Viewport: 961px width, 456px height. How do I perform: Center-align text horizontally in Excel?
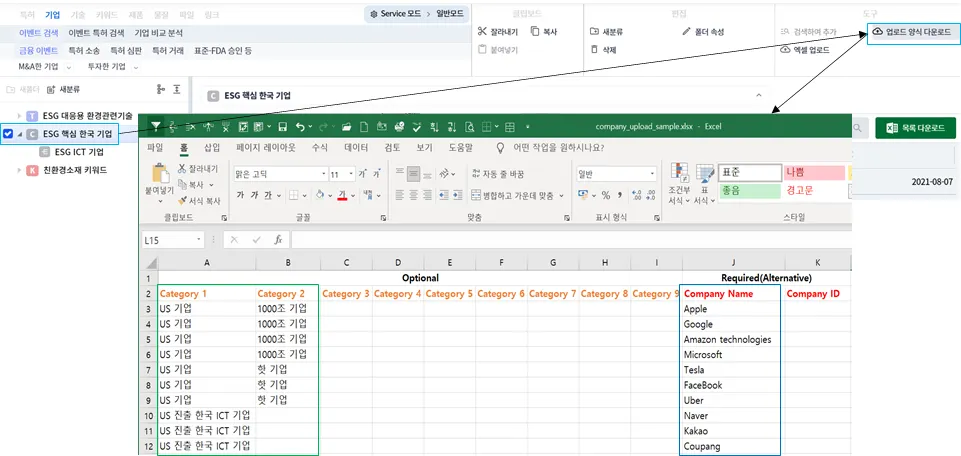[414, 196]
